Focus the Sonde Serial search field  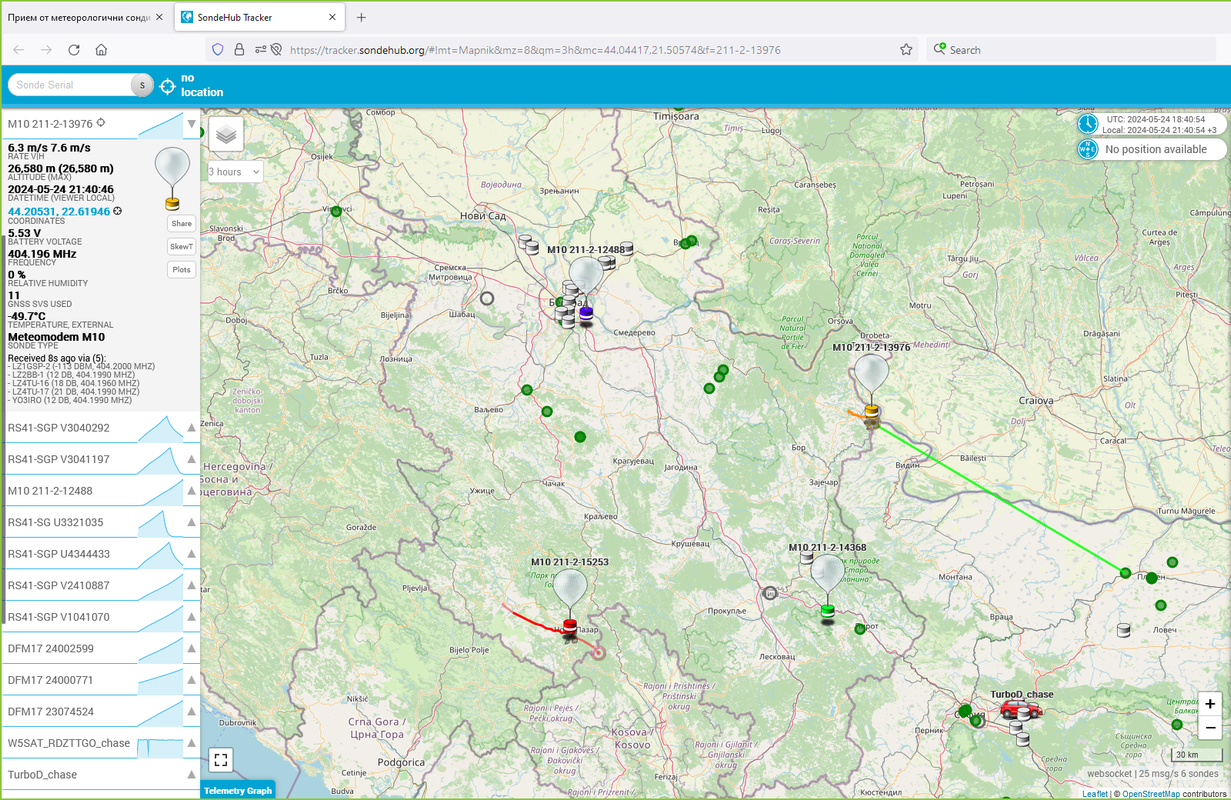[70, 85]
